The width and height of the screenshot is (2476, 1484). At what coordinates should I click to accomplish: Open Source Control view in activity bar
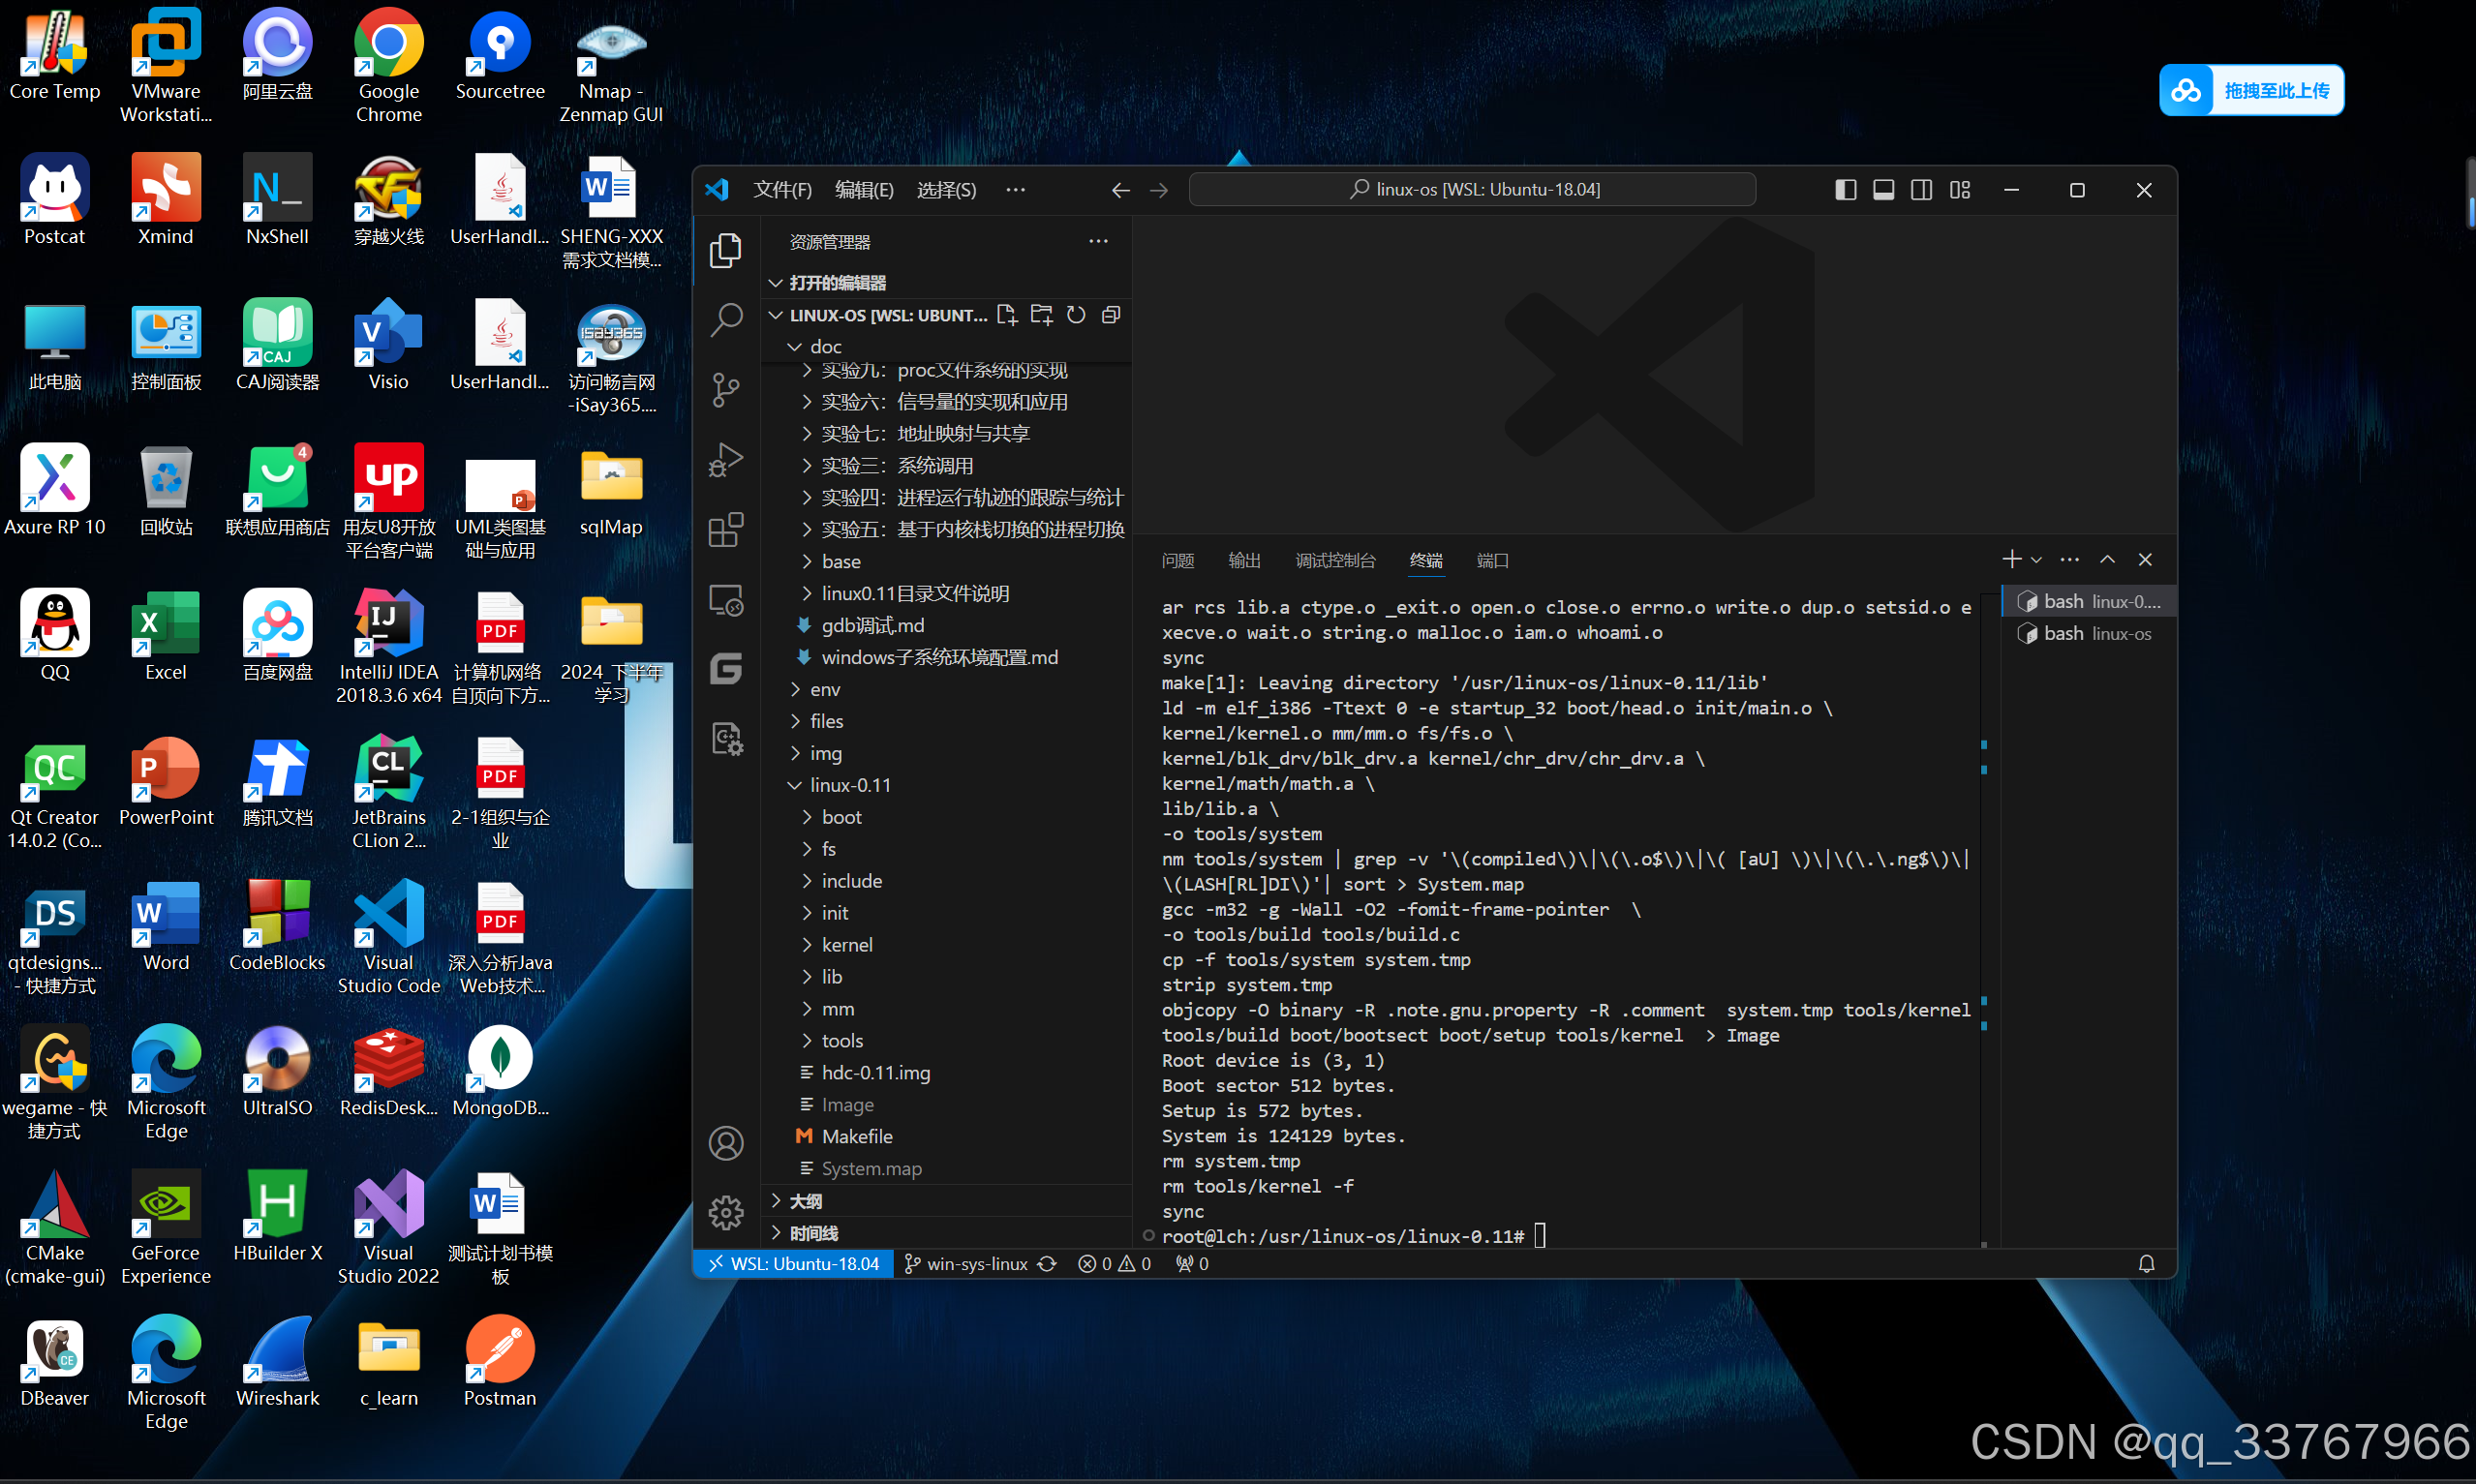tap(726, 390)
